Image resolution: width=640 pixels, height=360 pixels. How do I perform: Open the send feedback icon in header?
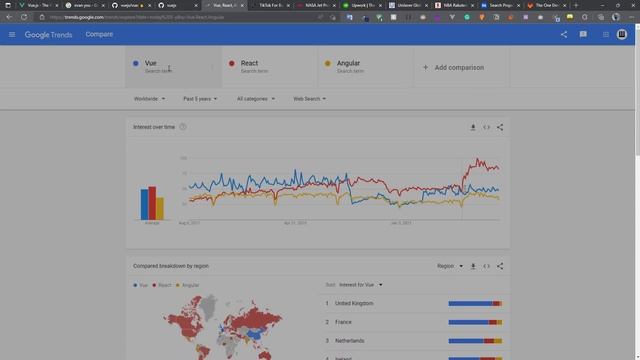click(x=583, y=35)
